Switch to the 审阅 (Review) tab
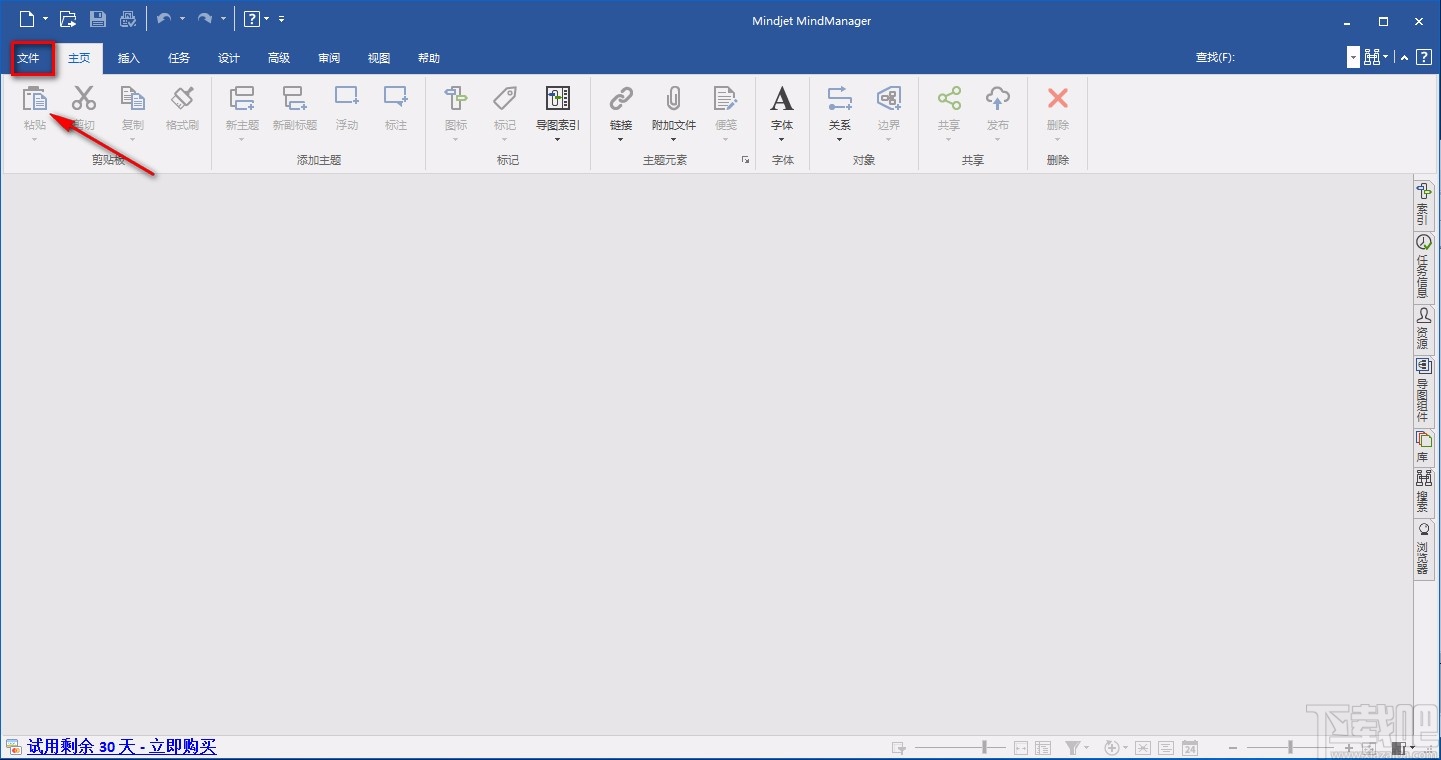Image resolution: width=1441 pixels, height=760 pixels. tap(329, 58)
